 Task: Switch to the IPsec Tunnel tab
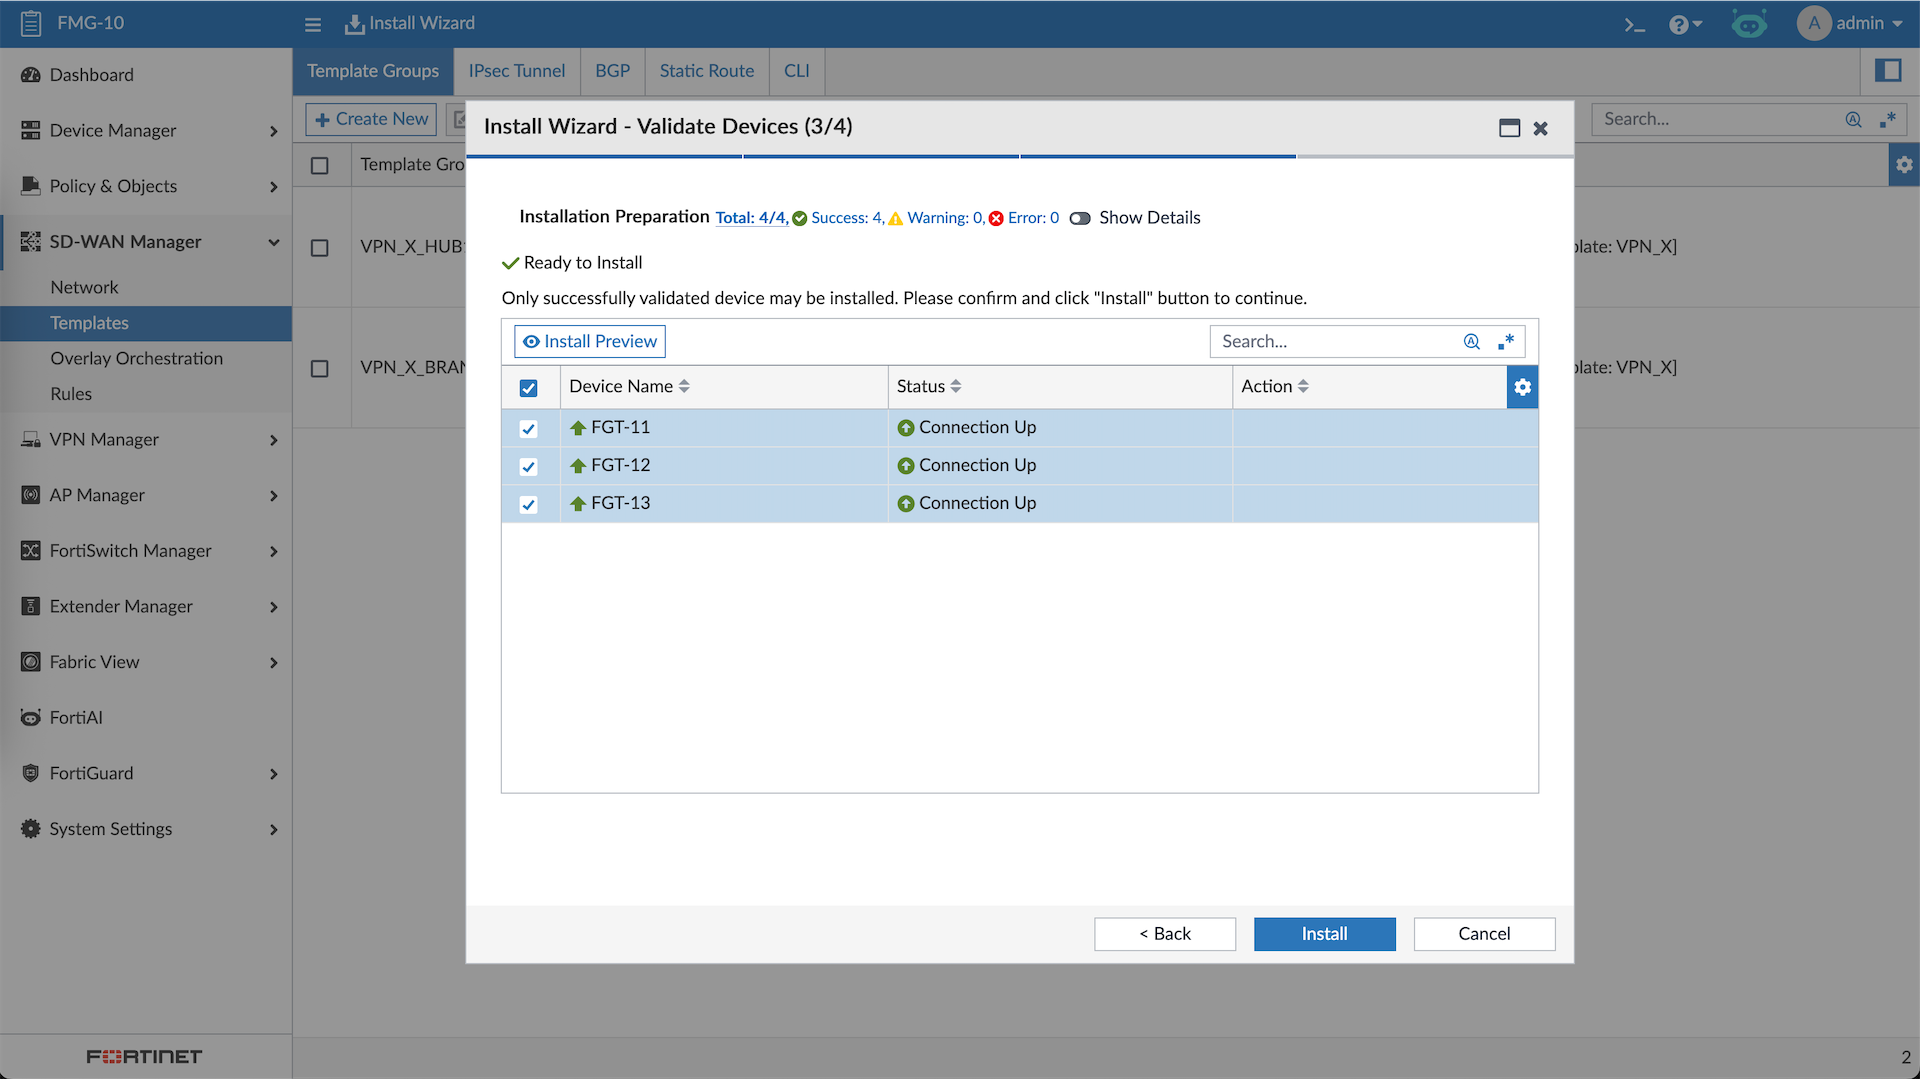(x=516, y=71)
